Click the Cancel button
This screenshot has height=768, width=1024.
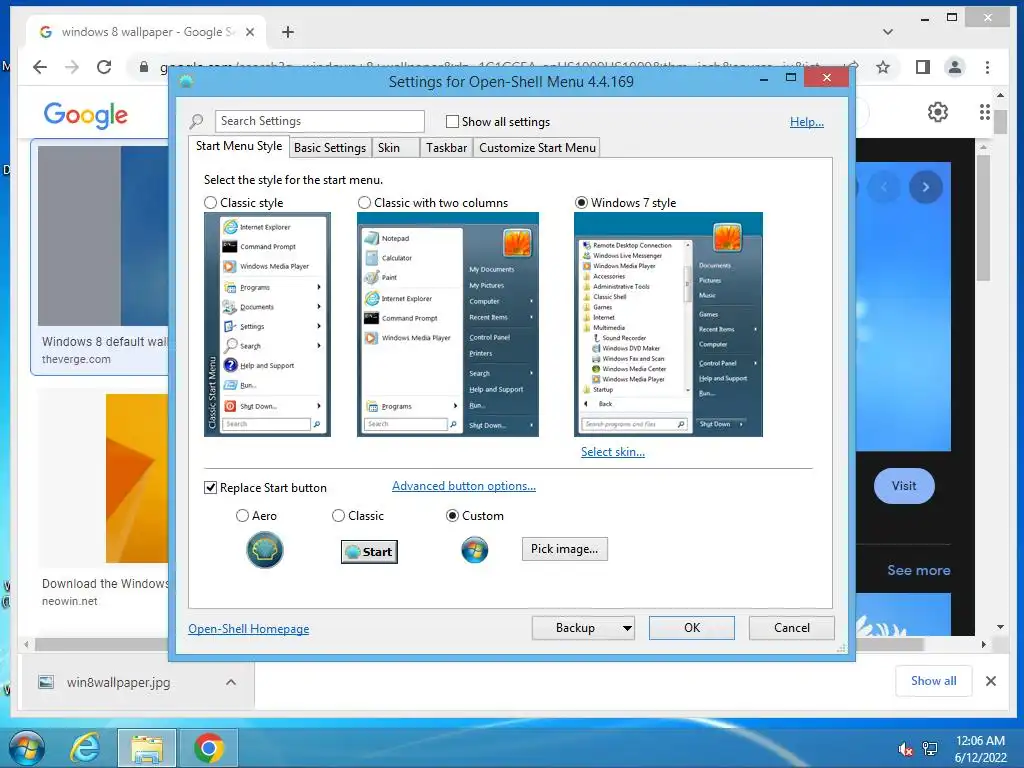click(x=792, y=628)
